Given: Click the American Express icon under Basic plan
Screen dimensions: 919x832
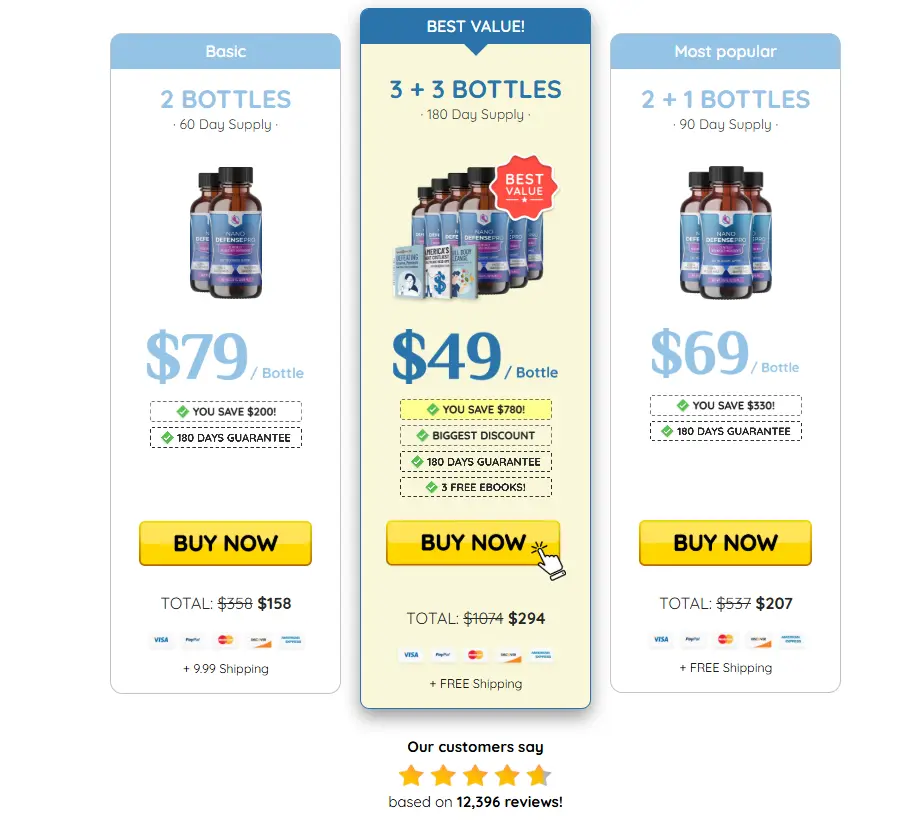Looking at the screenshot, I should 291,640.
